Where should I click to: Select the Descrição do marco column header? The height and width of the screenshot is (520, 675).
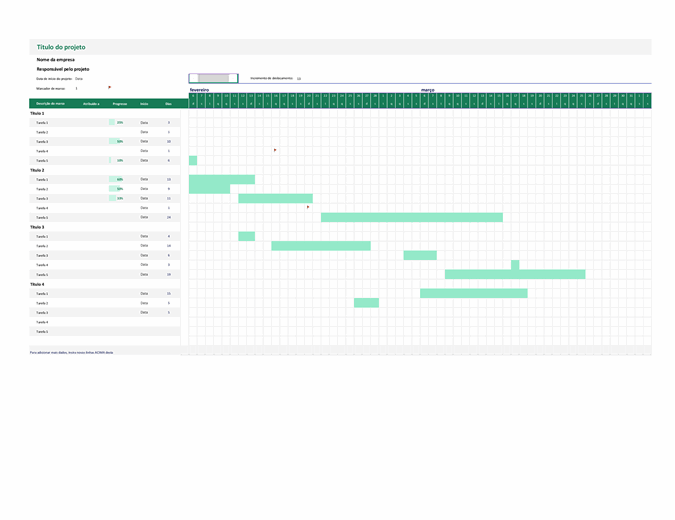click(x=51, y=103)
